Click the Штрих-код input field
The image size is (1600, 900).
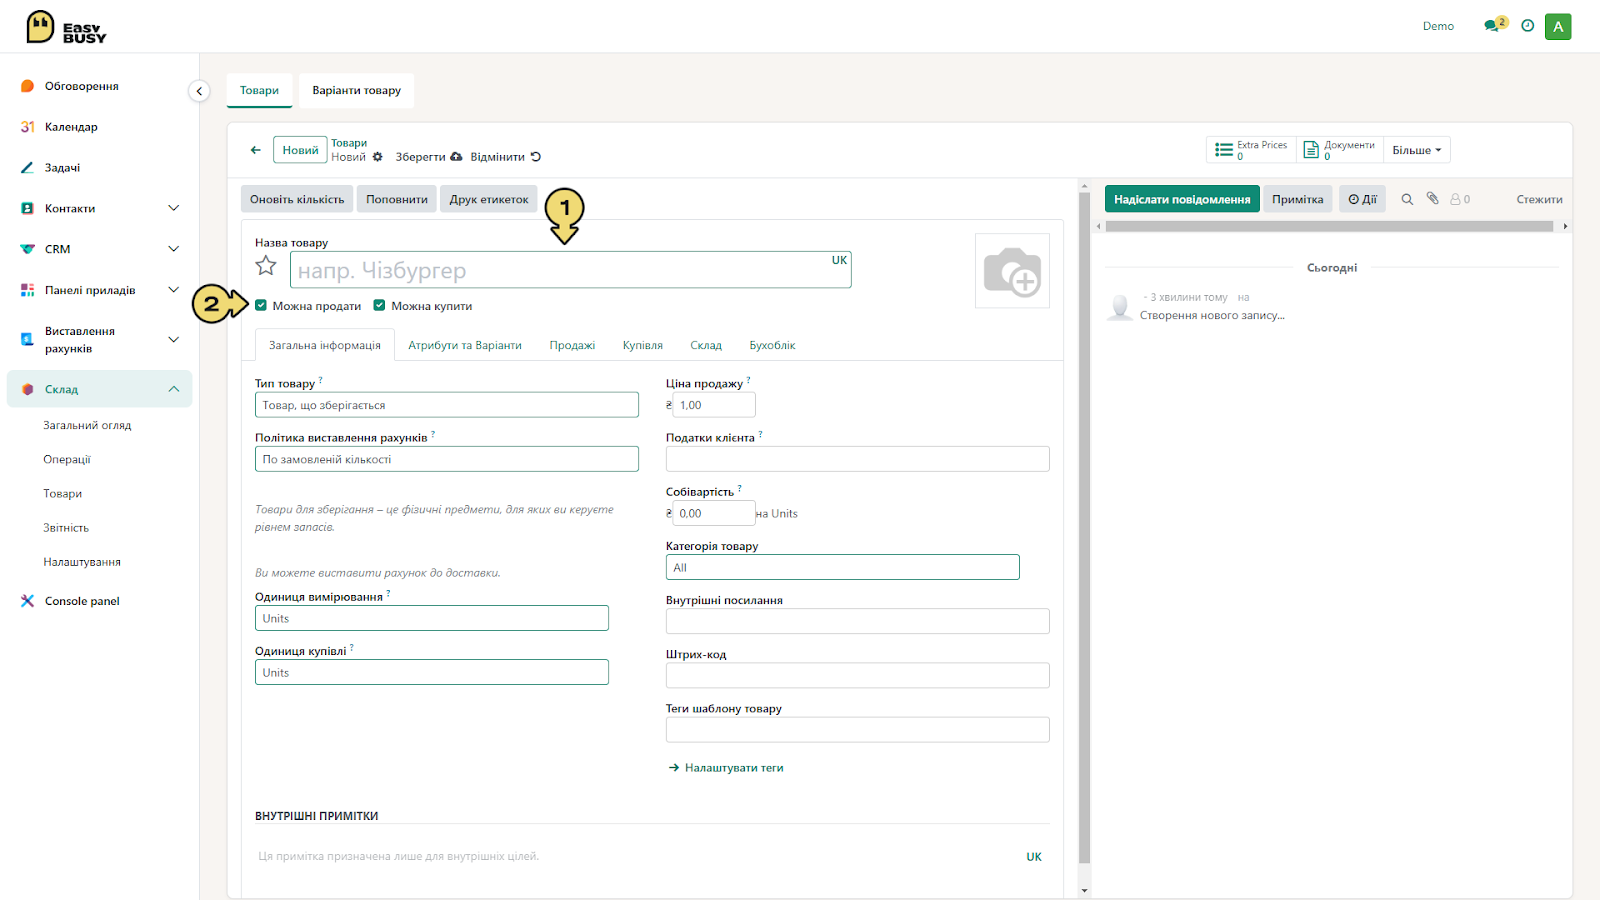(857, 675)
